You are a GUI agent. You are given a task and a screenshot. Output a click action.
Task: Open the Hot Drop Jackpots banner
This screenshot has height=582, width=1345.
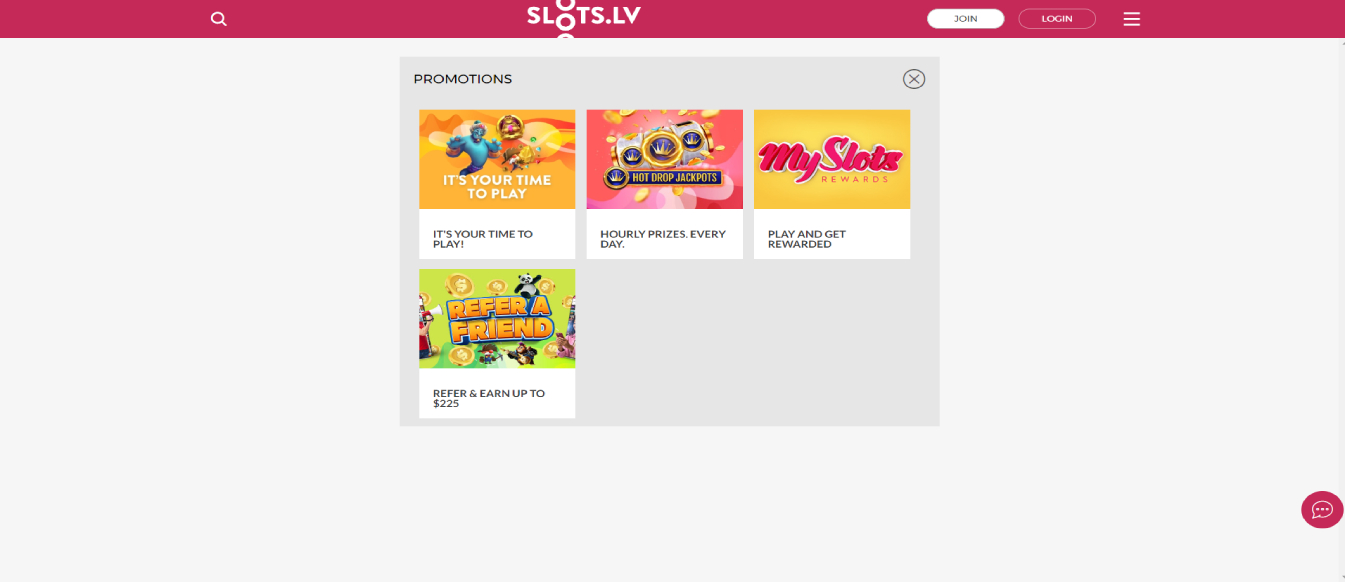(664, 159)
